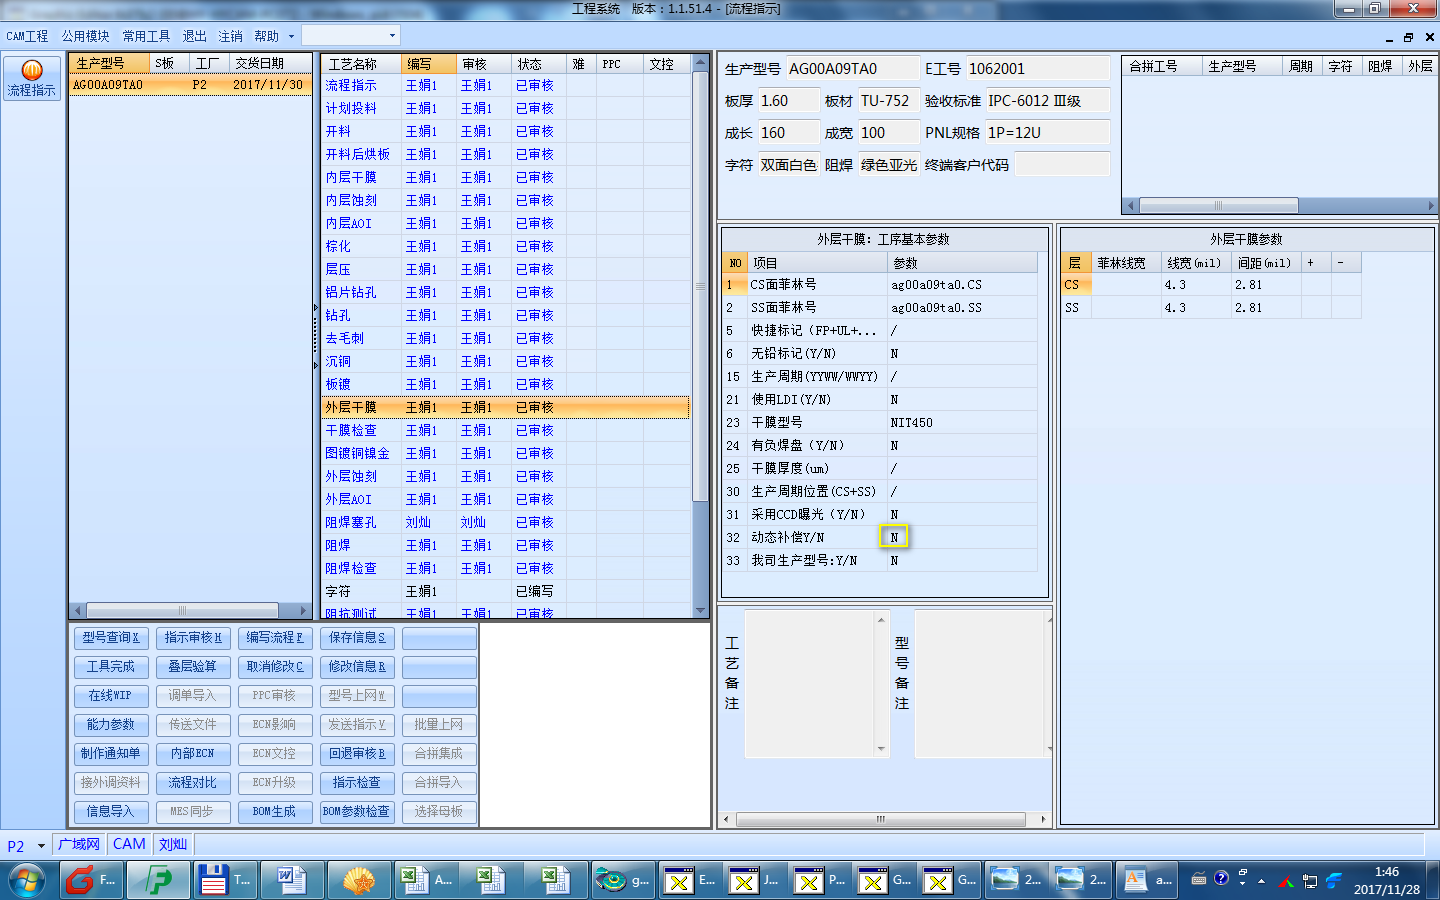Open the P... yellow X window taskbar item
The width and height of the screenshot is (1440, 900).
coord(820,880)
